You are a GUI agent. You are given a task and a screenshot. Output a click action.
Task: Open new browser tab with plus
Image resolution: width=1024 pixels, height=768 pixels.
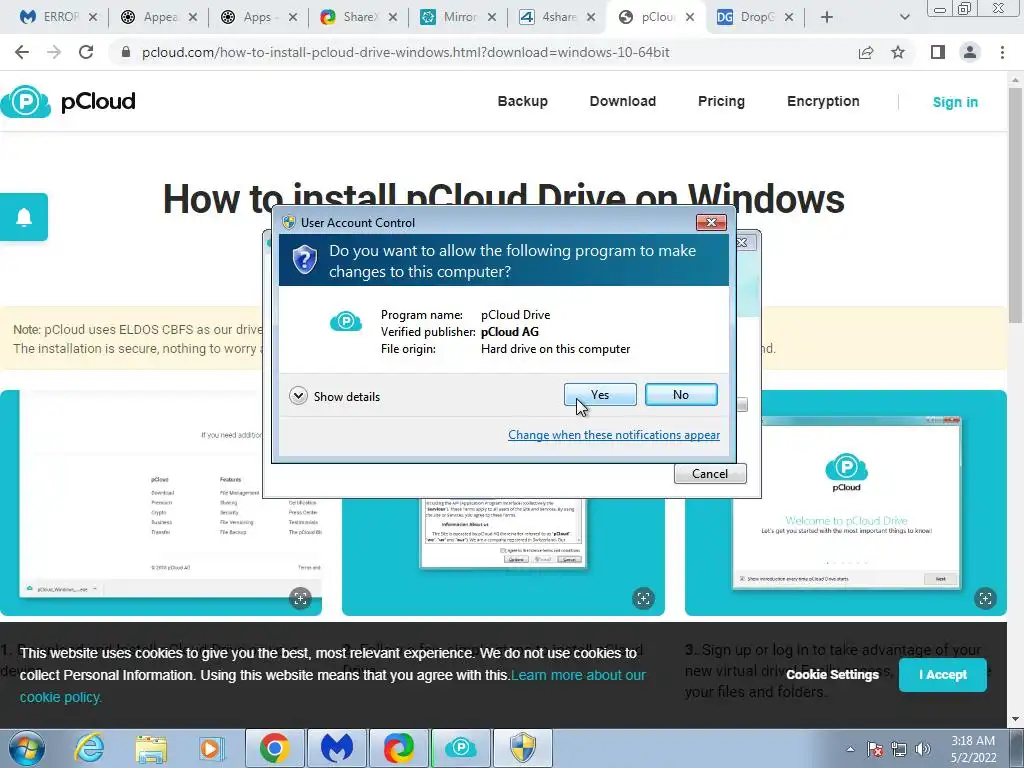point(827,17)
